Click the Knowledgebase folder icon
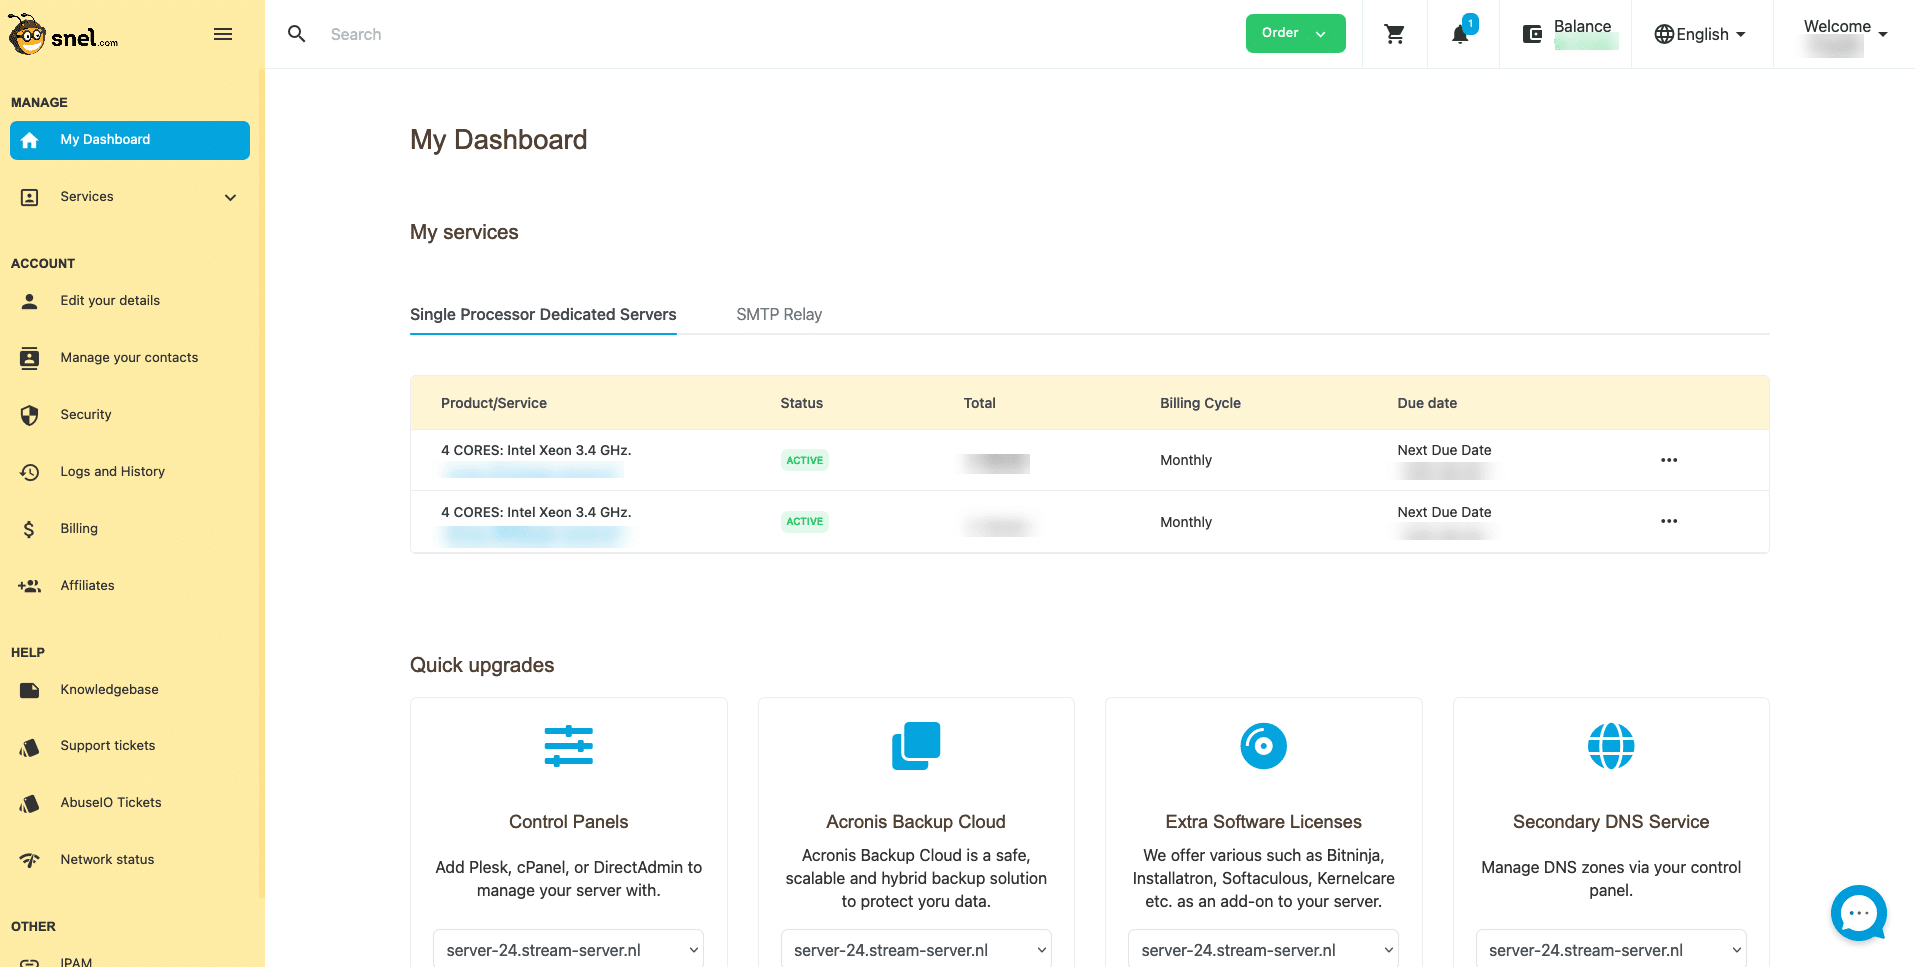 (30, 690)
